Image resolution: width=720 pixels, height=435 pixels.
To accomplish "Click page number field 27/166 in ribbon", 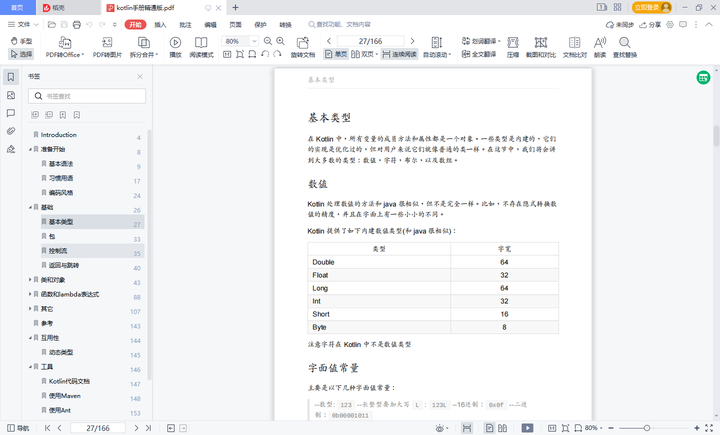I will [370, 41].
